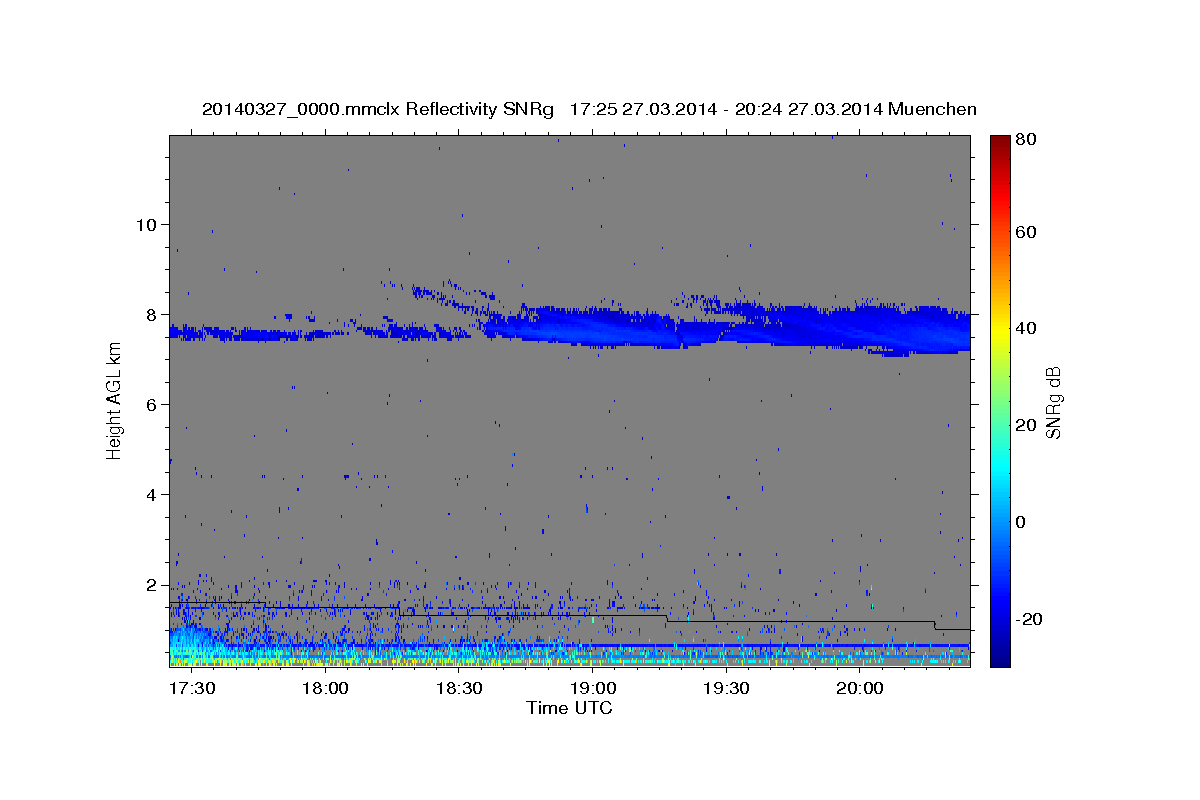Click the plot title text

pos(589,109)
